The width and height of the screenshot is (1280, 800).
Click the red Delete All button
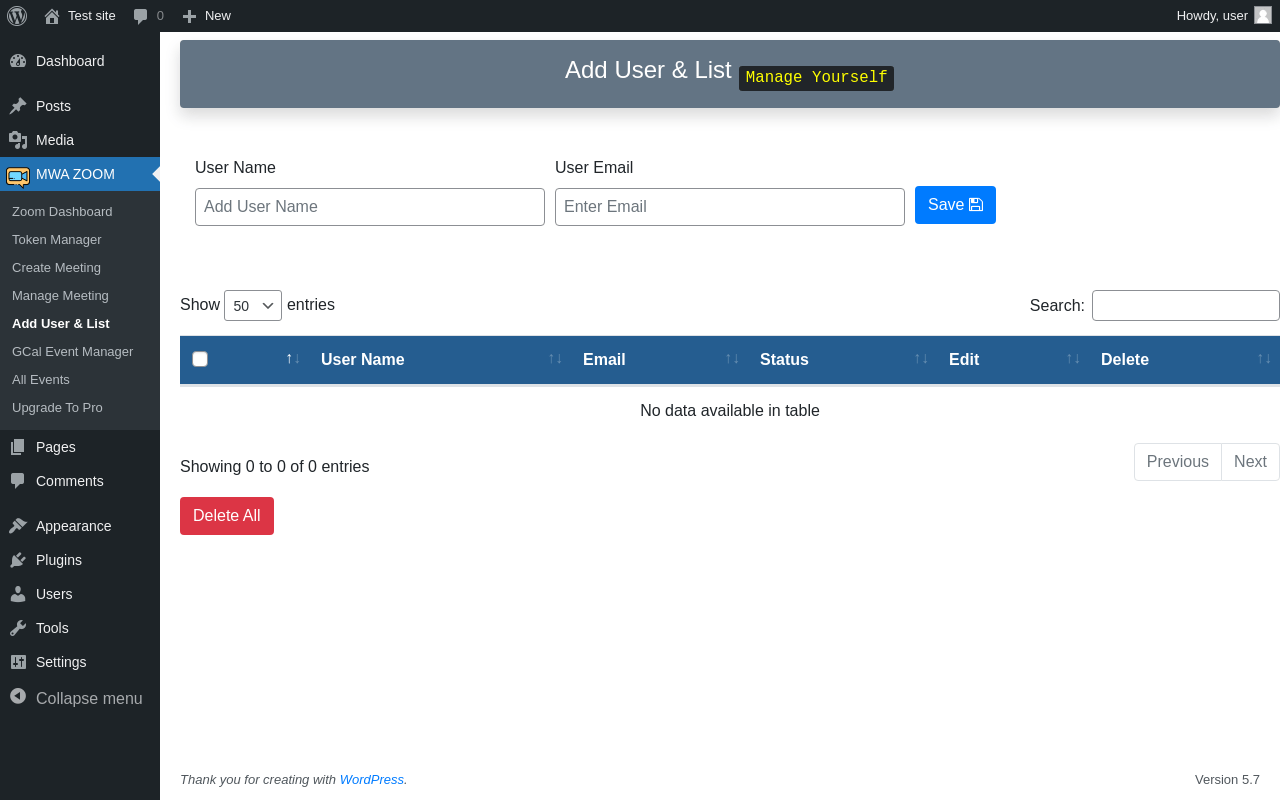[227, 516]
